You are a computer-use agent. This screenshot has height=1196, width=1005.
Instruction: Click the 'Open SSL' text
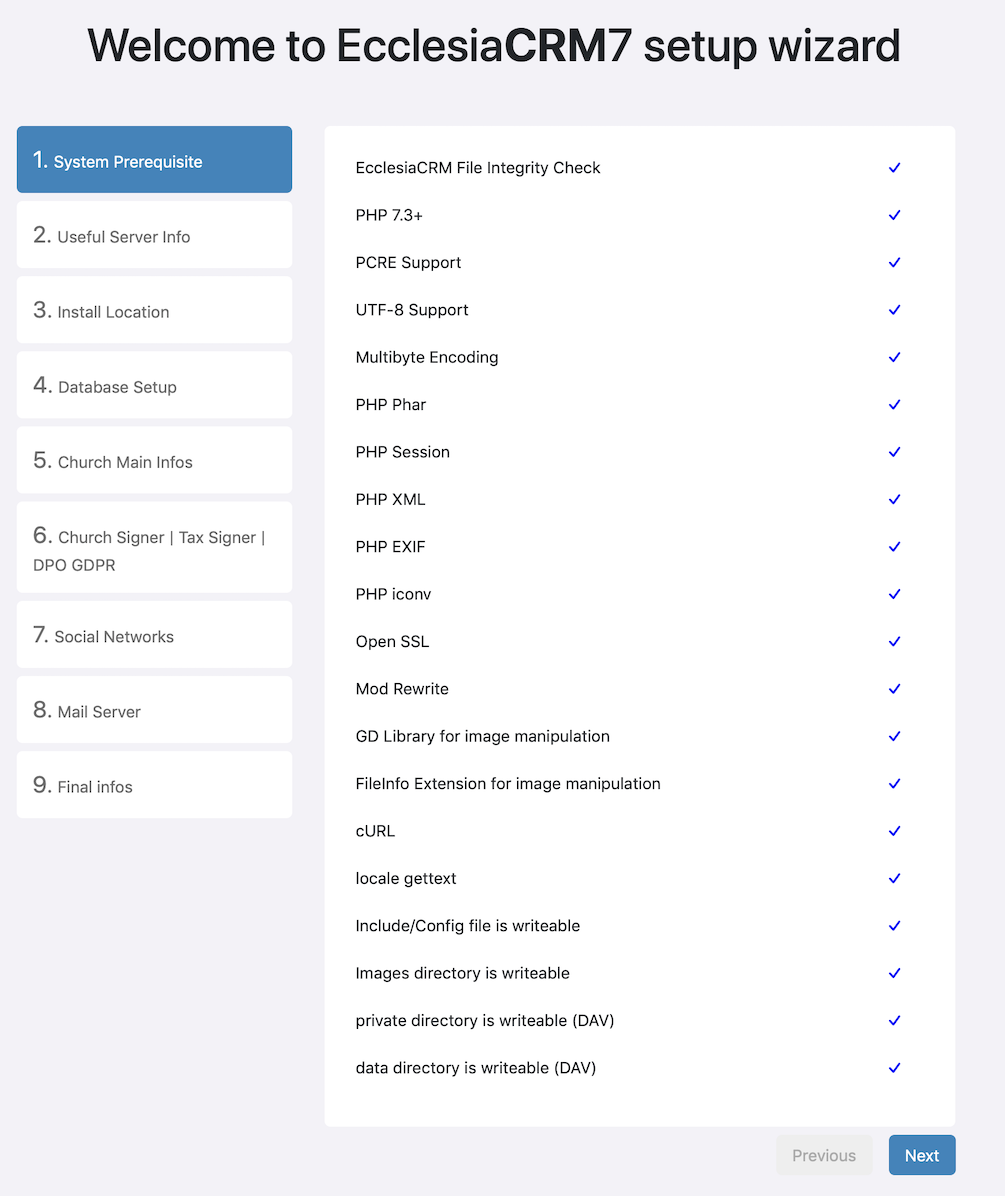[x=392, y=641]
